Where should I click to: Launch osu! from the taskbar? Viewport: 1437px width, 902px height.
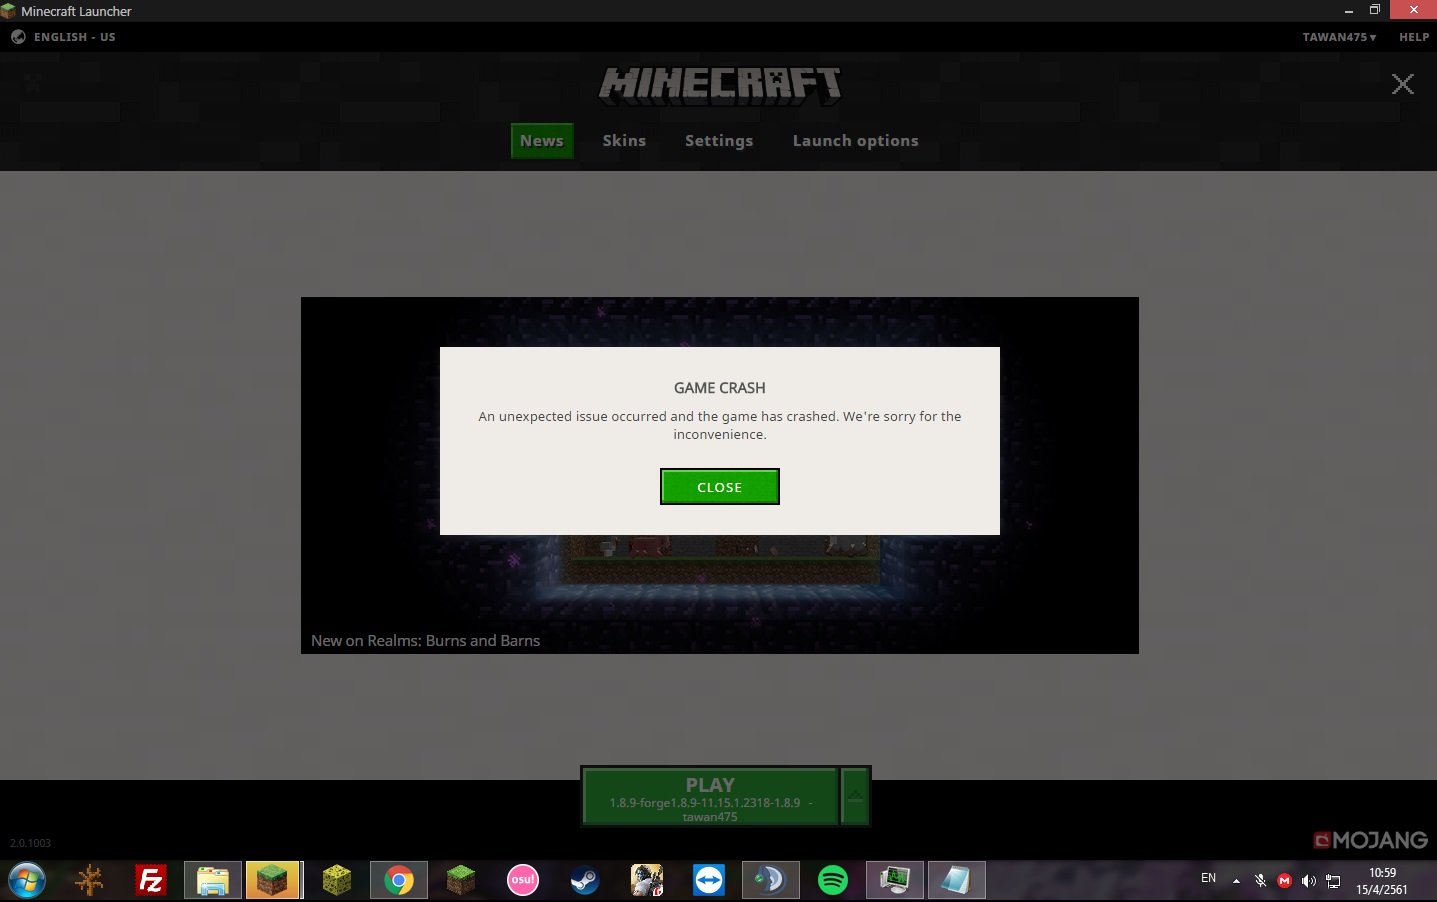pos(523,881)
